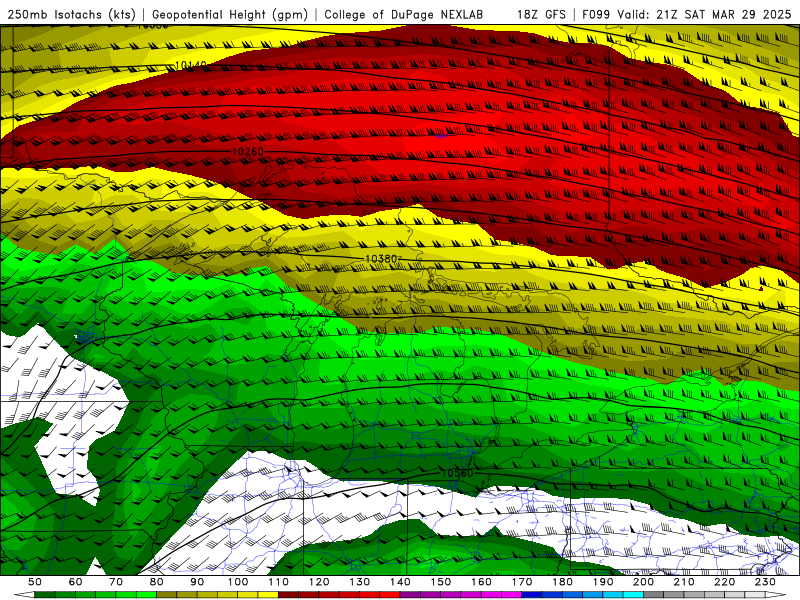Image resolution: width=800 pixels, height=600 pixels.
Task: Click the 10380 height contour label
Action: pyautogui.click(x=381, y=259)
